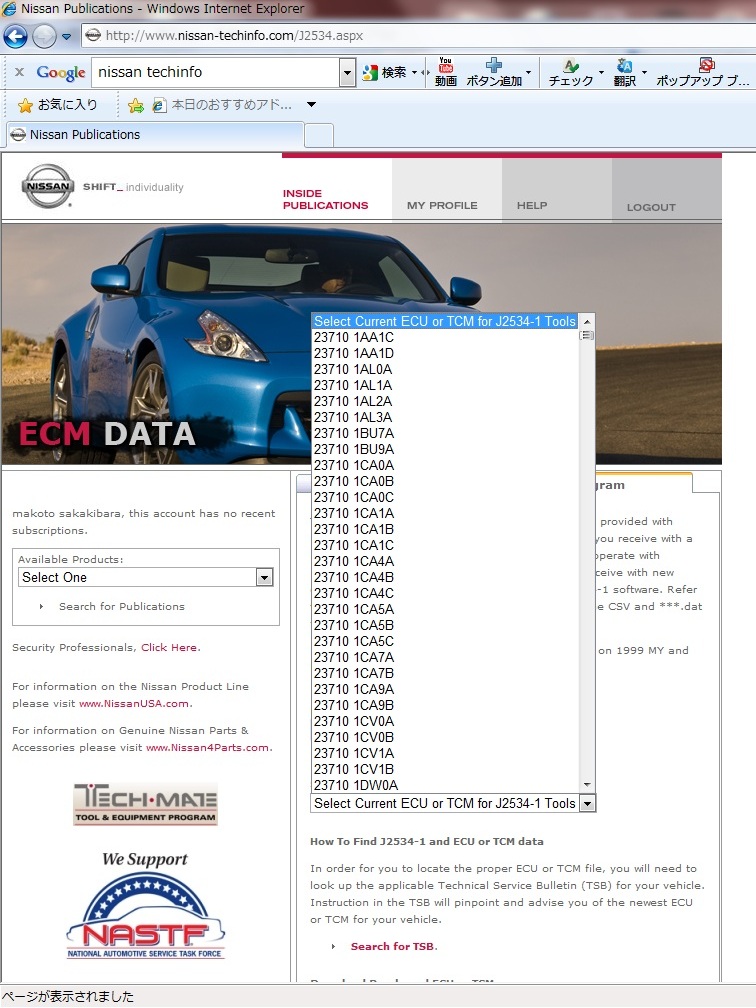
Task: Choose 23710 1CA0B from the list
Action: click(445, 482)
